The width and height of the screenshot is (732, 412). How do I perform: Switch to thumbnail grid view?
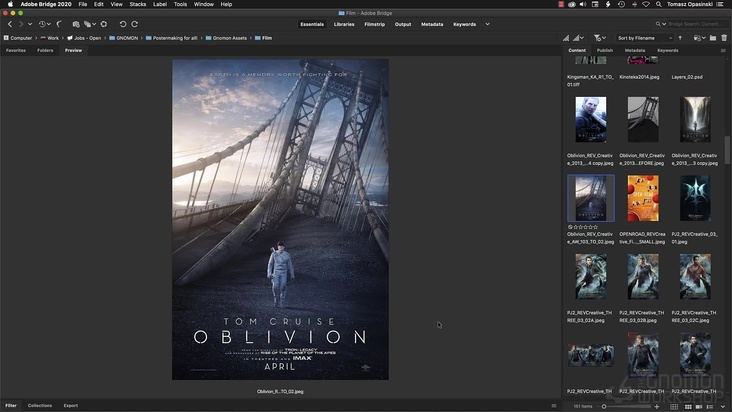pos(688,406)
